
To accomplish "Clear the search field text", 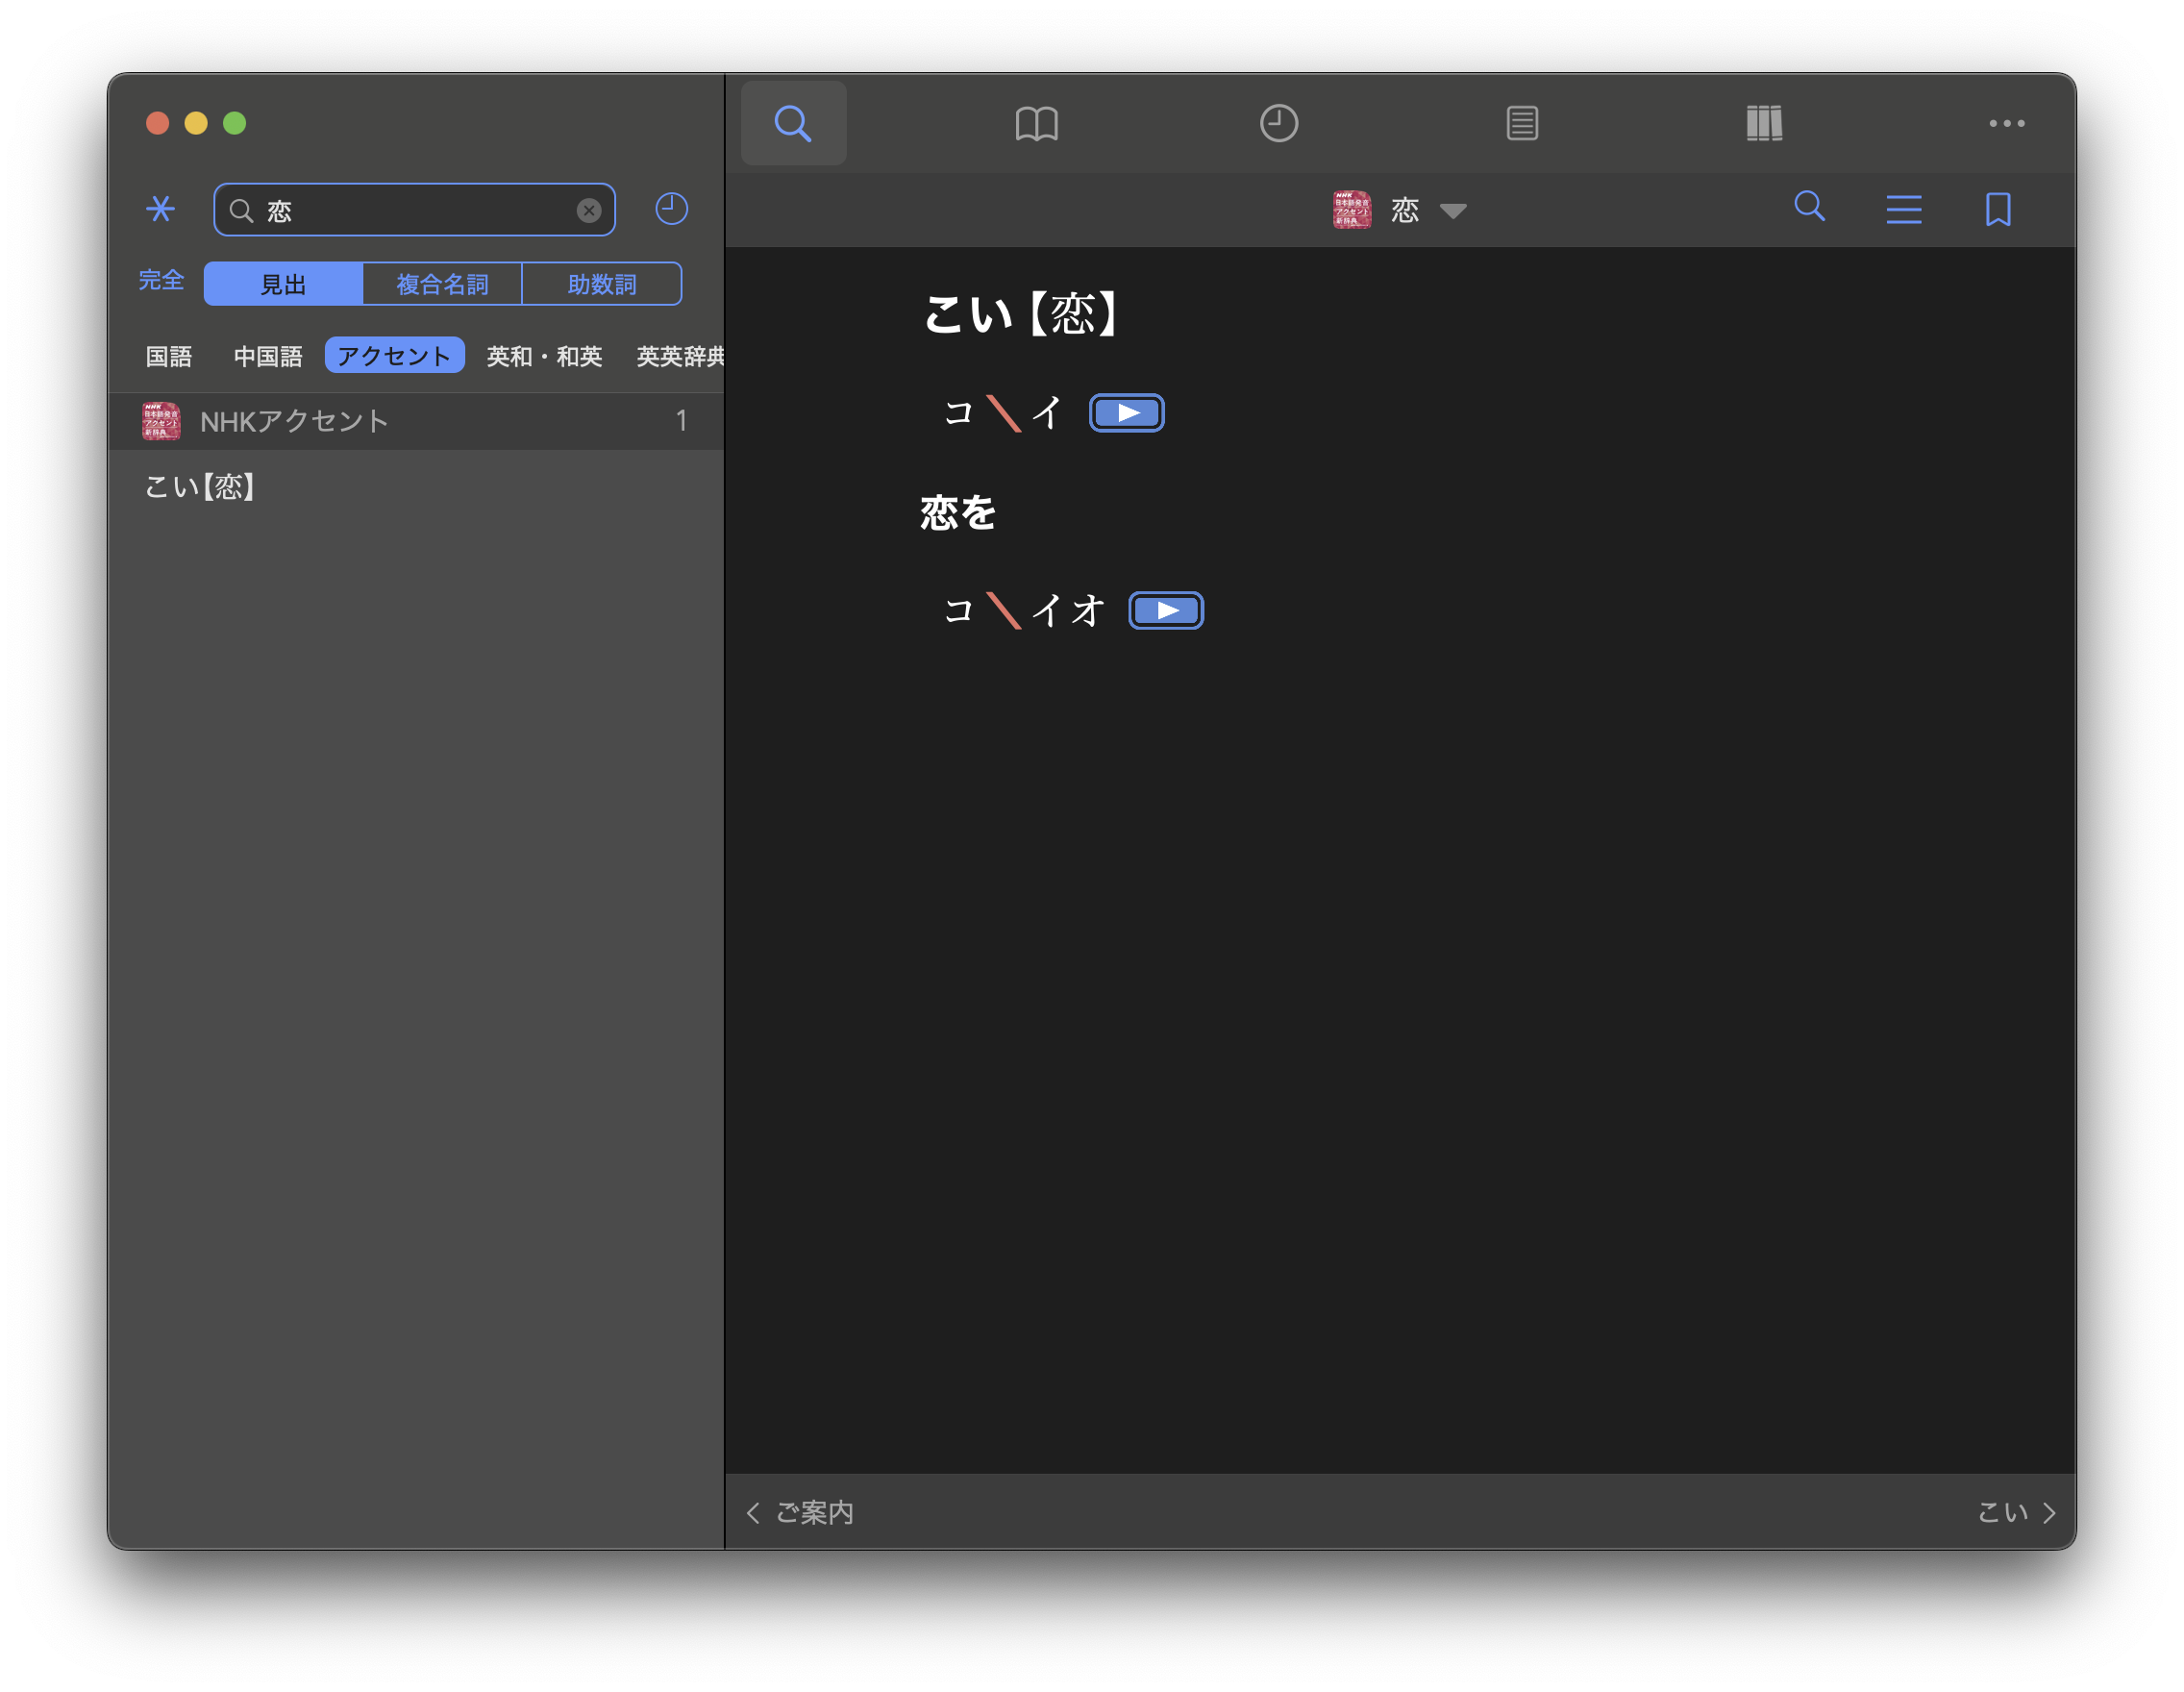I will 588,210.
